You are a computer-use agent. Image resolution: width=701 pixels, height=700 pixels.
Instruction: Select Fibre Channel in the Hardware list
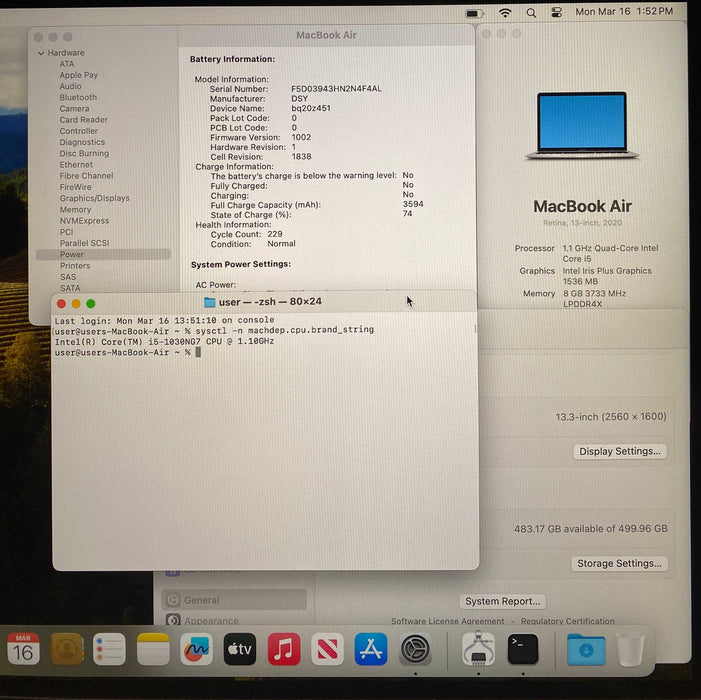[86, 176]
